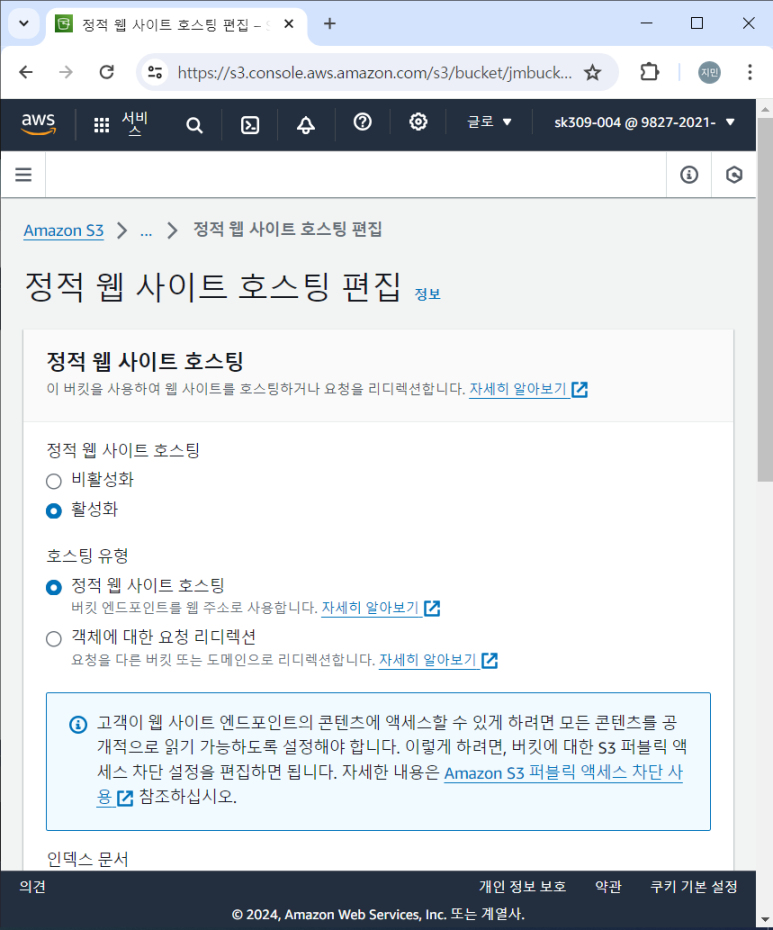Open 약관 footer link
This screenshot has width=773, height=930.
[x=608, y=886]
